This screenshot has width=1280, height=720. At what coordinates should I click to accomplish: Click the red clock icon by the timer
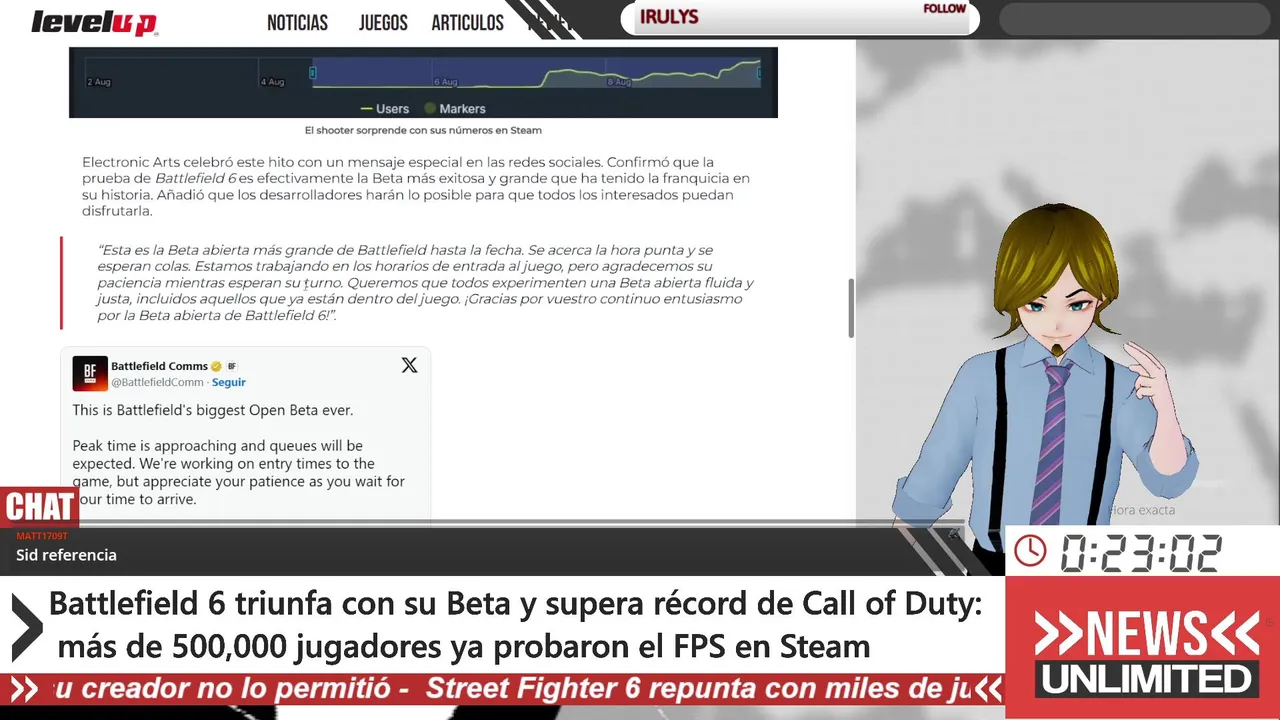coord(1030,551)
